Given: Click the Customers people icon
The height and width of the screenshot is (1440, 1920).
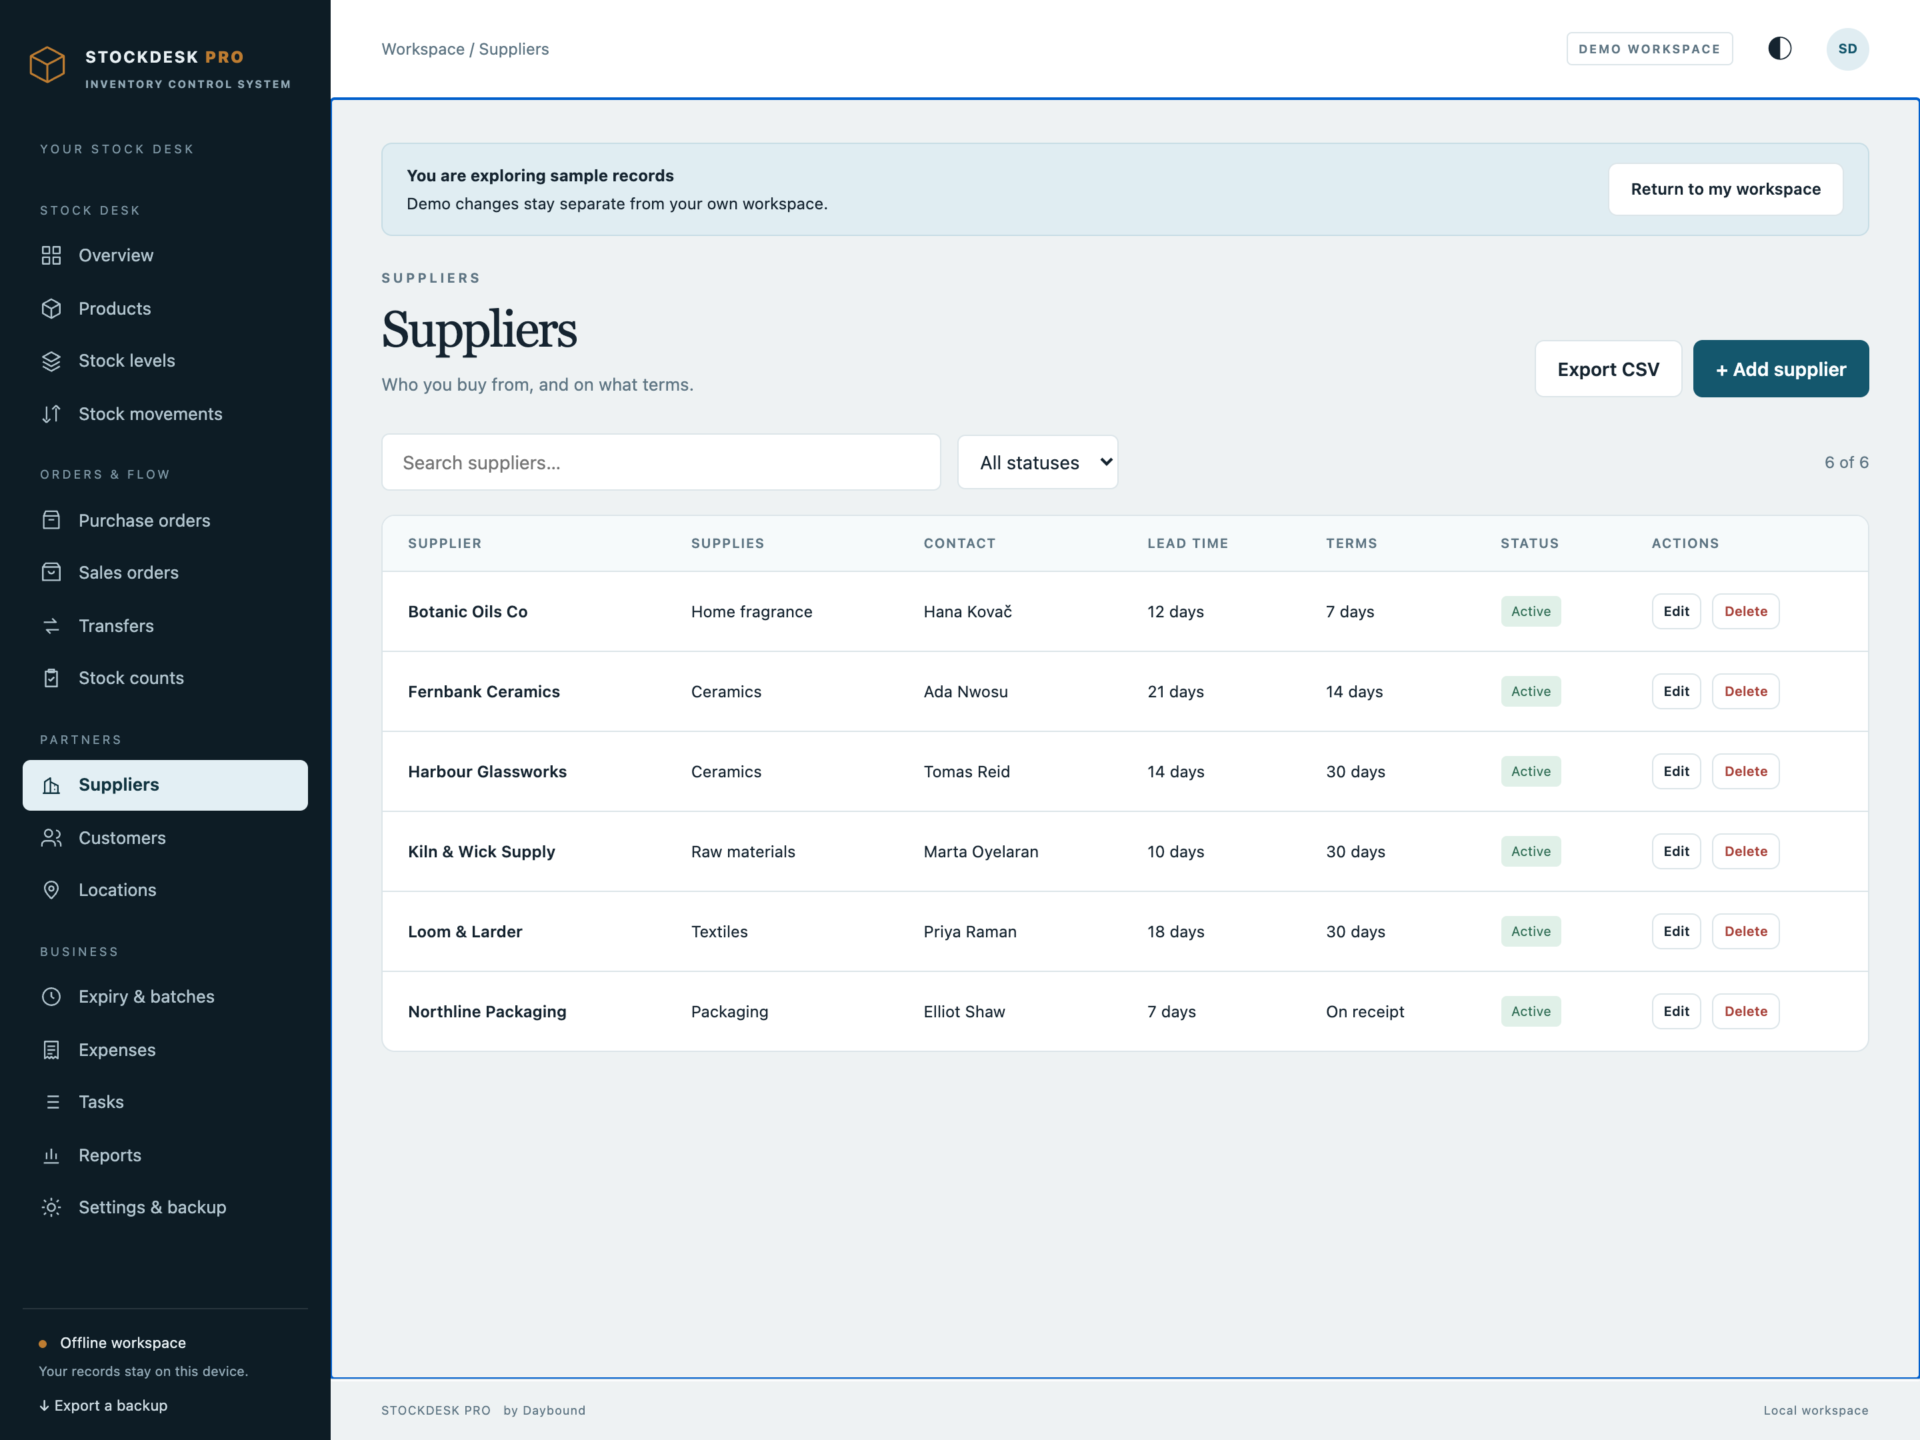Looking at the screenshot, I should click(51, 838).
